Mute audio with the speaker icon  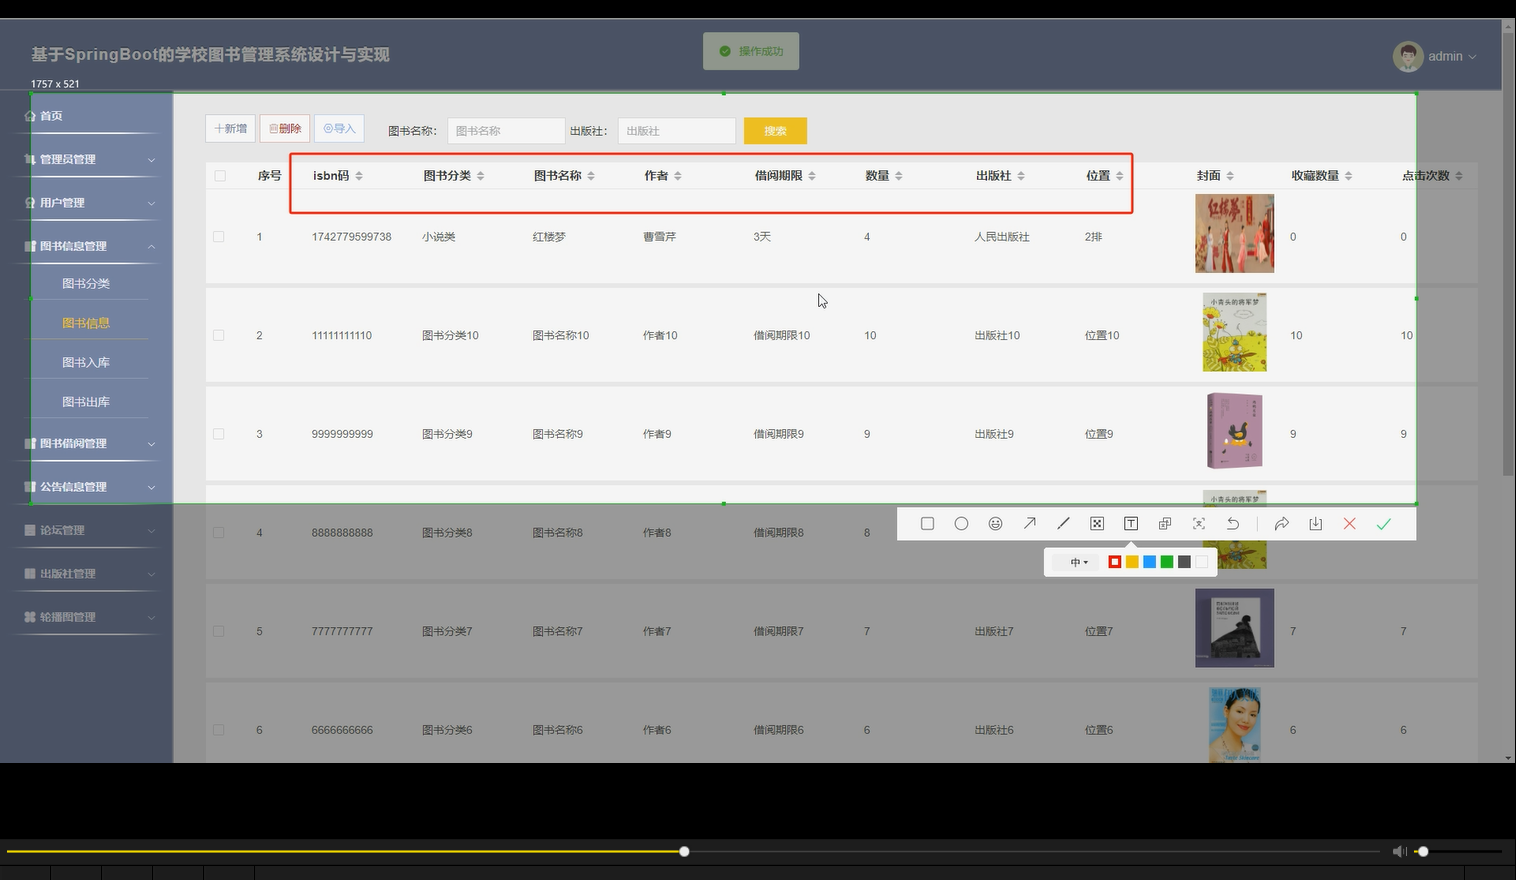(x=1399, y=851)
